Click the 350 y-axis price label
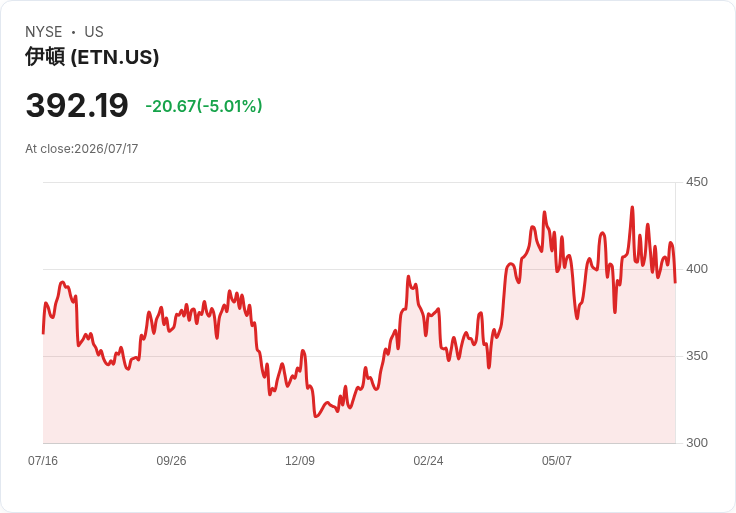This screenshot has width=736, height=513. click(697, 356)
